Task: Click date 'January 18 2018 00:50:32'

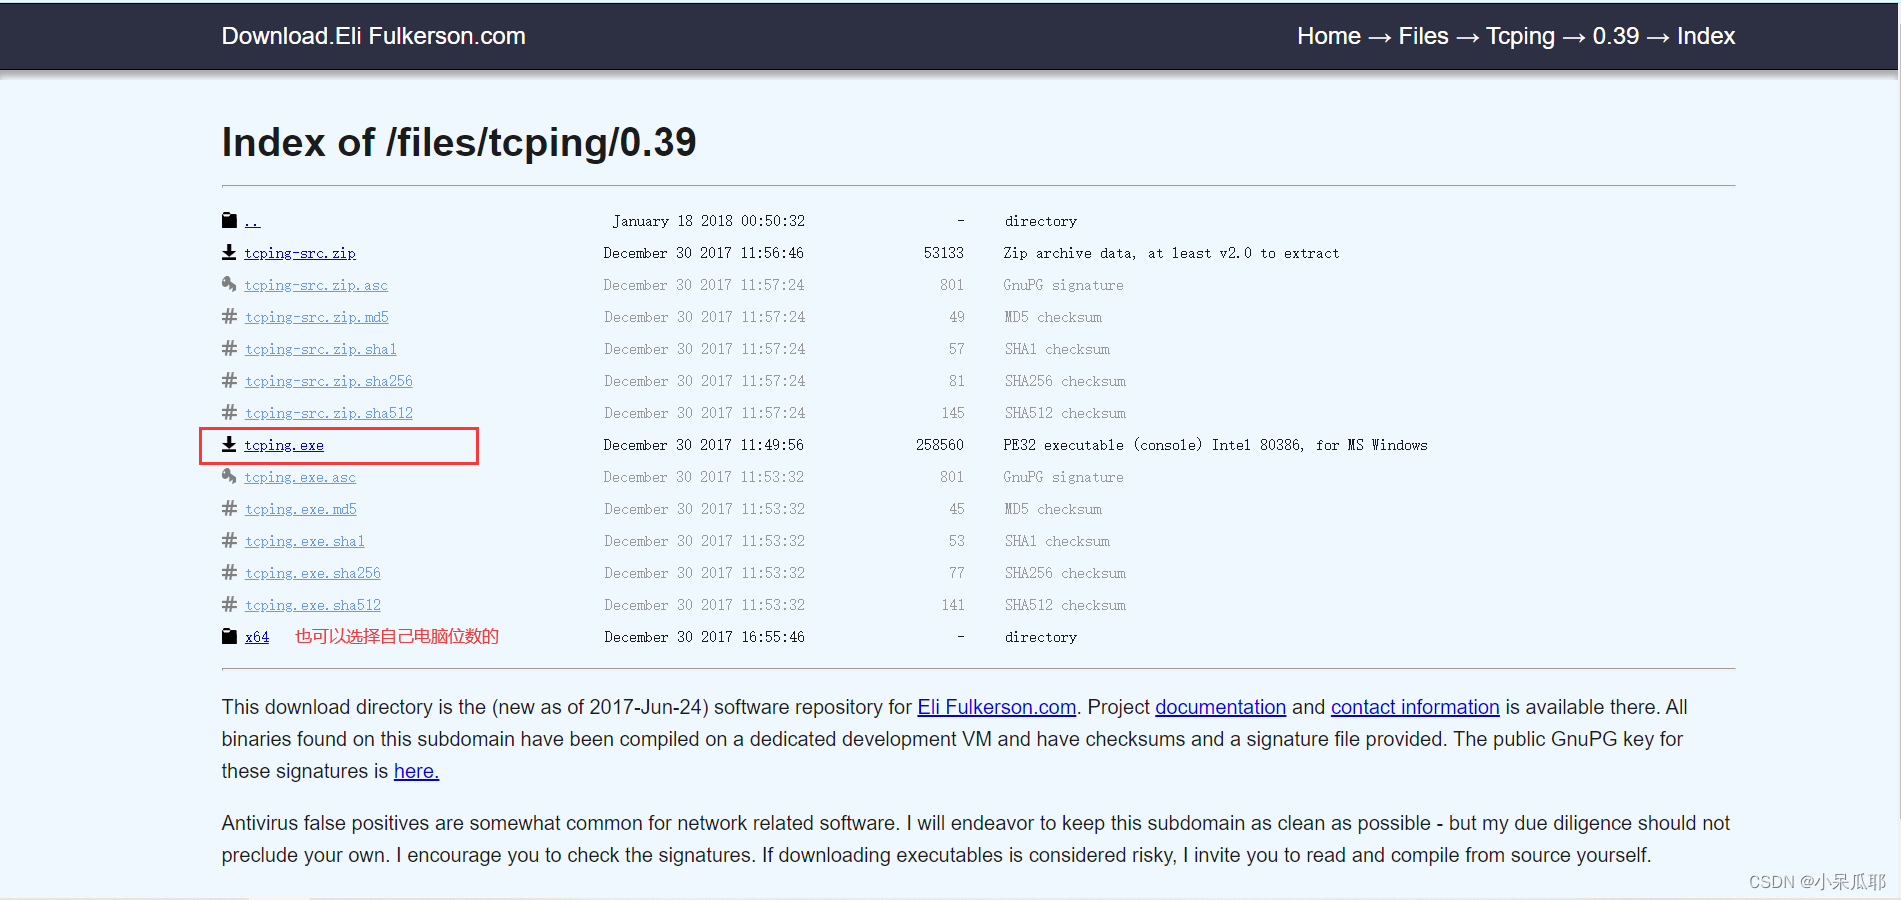Action: [x=709, y=221]
